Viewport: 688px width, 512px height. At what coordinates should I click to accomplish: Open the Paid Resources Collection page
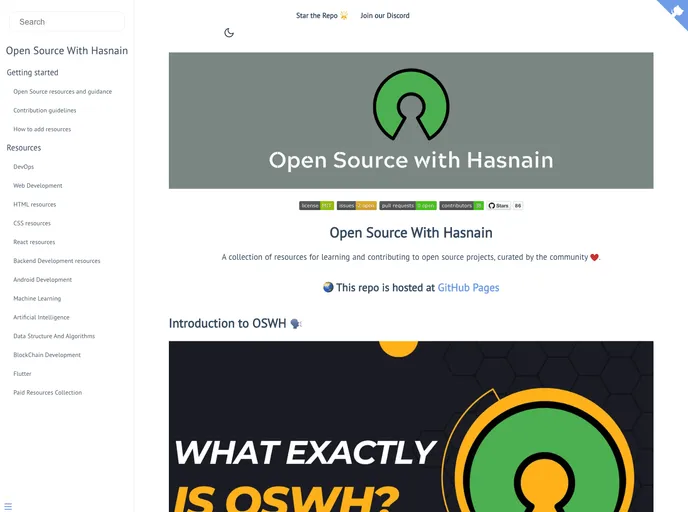coord(47,393)
